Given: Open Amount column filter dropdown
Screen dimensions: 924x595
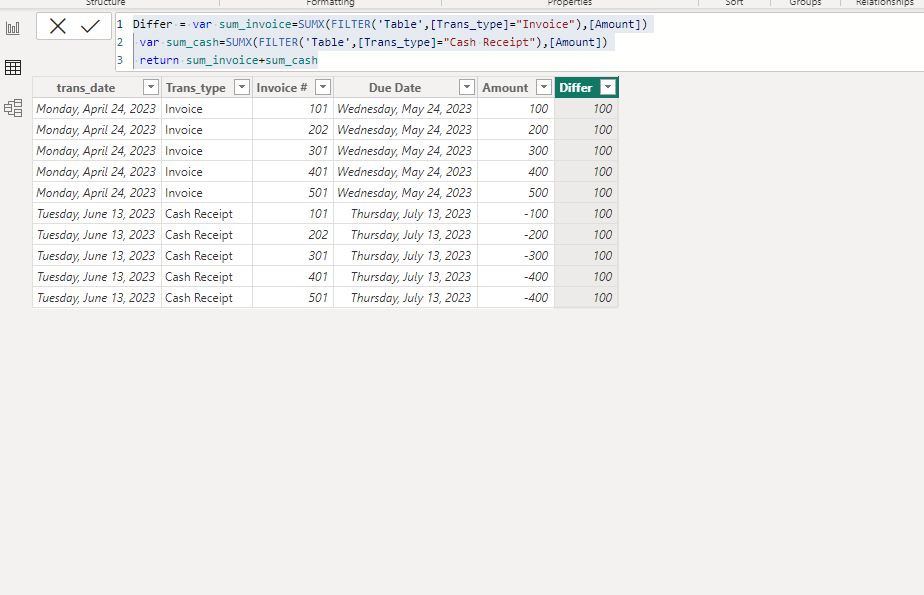Looking at the screenshot, I should point(544,87).
